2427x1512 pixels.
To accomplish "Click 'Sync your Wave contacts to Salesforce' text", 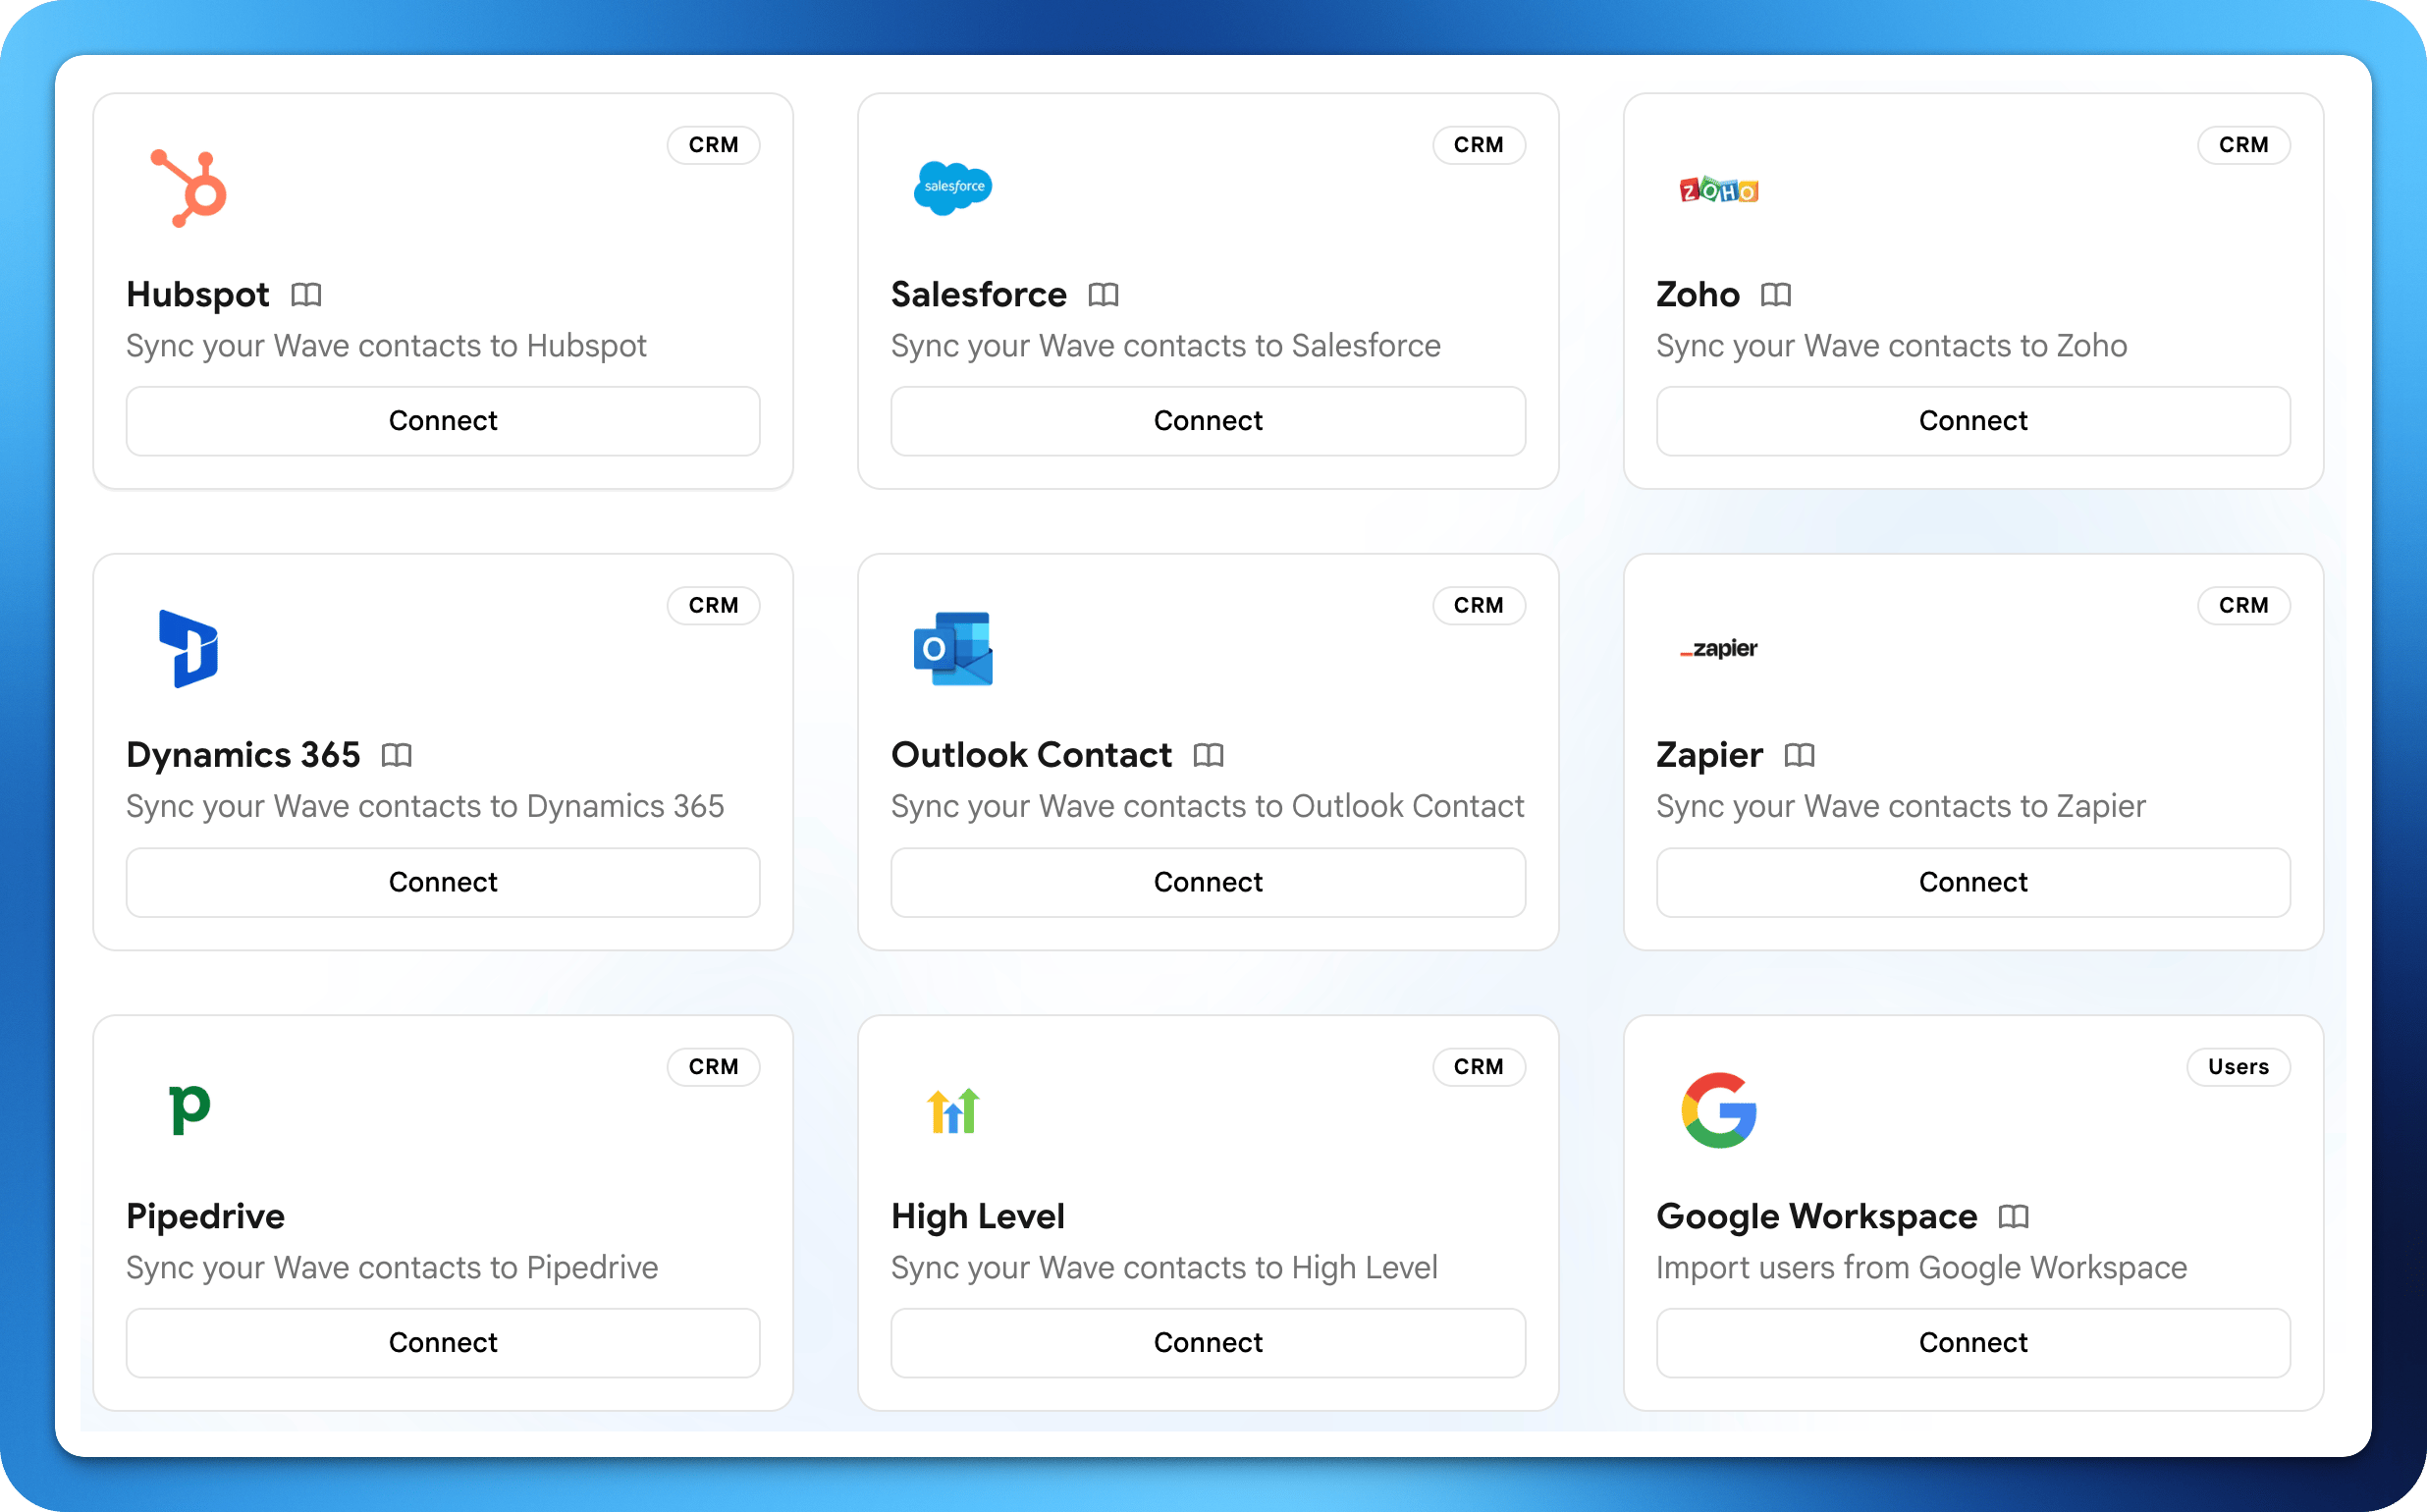I will 1166,346.
